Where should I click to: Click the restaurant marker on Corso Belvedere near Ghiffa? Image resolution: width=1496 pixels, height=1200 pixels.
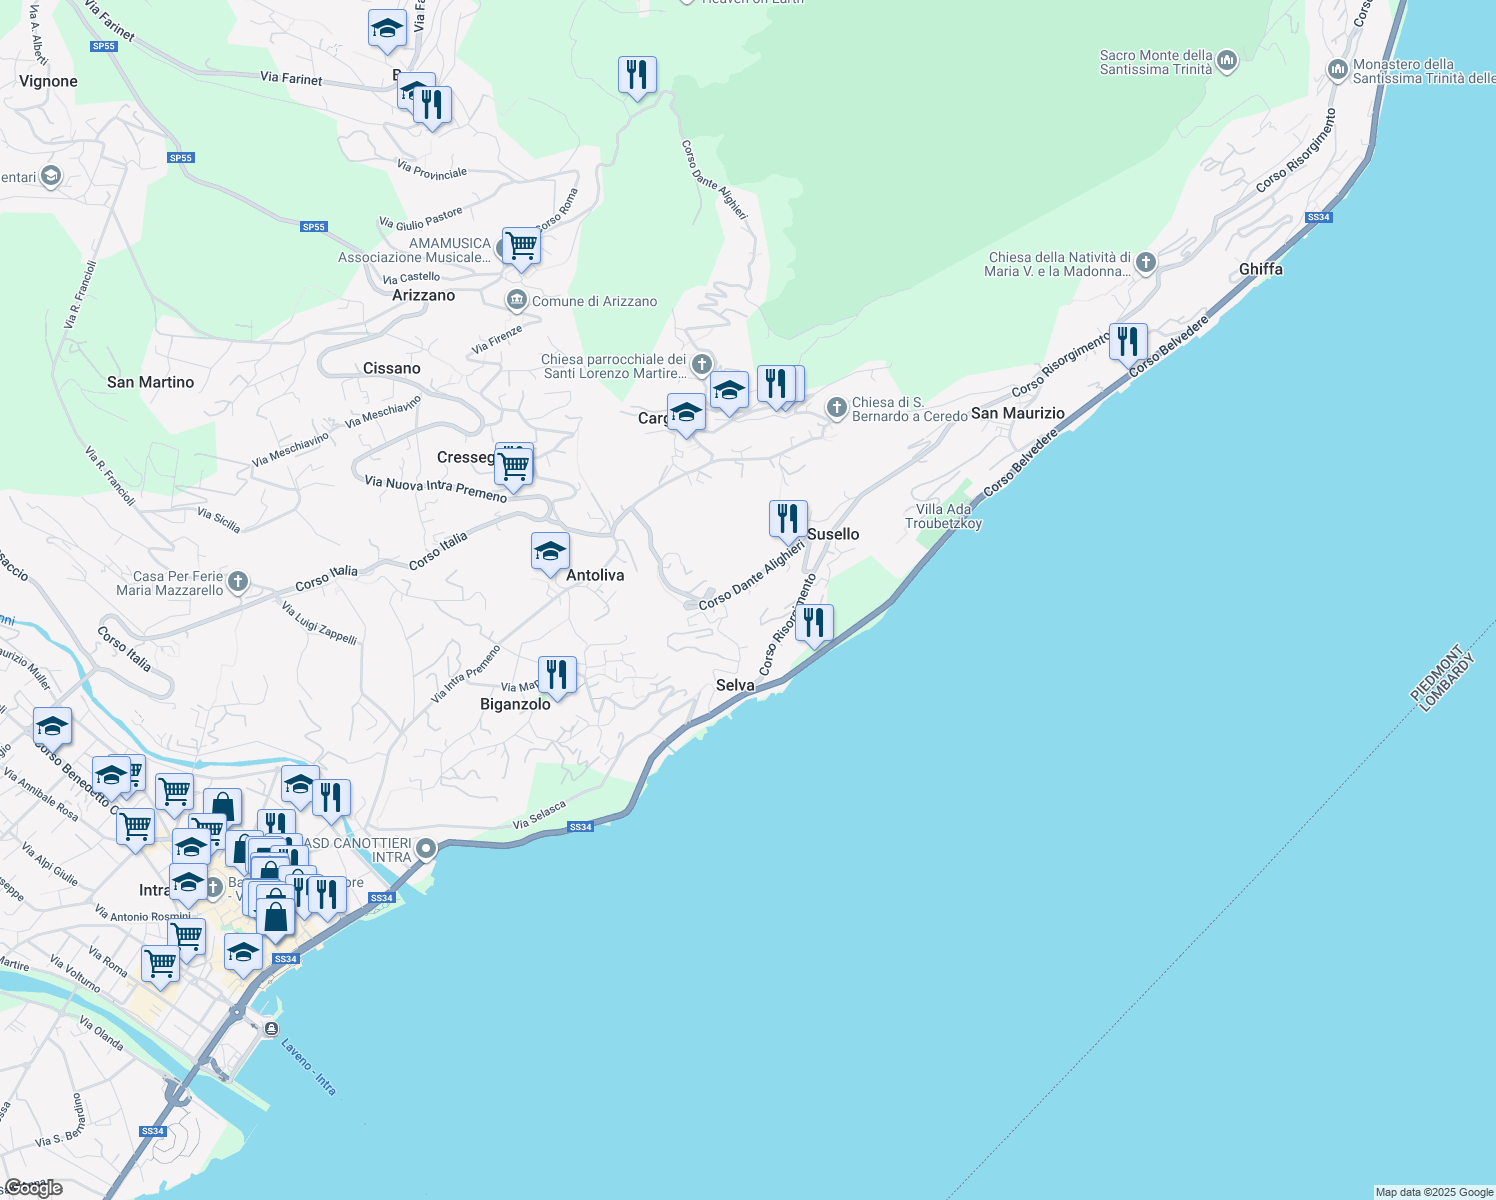(1127, 342)
